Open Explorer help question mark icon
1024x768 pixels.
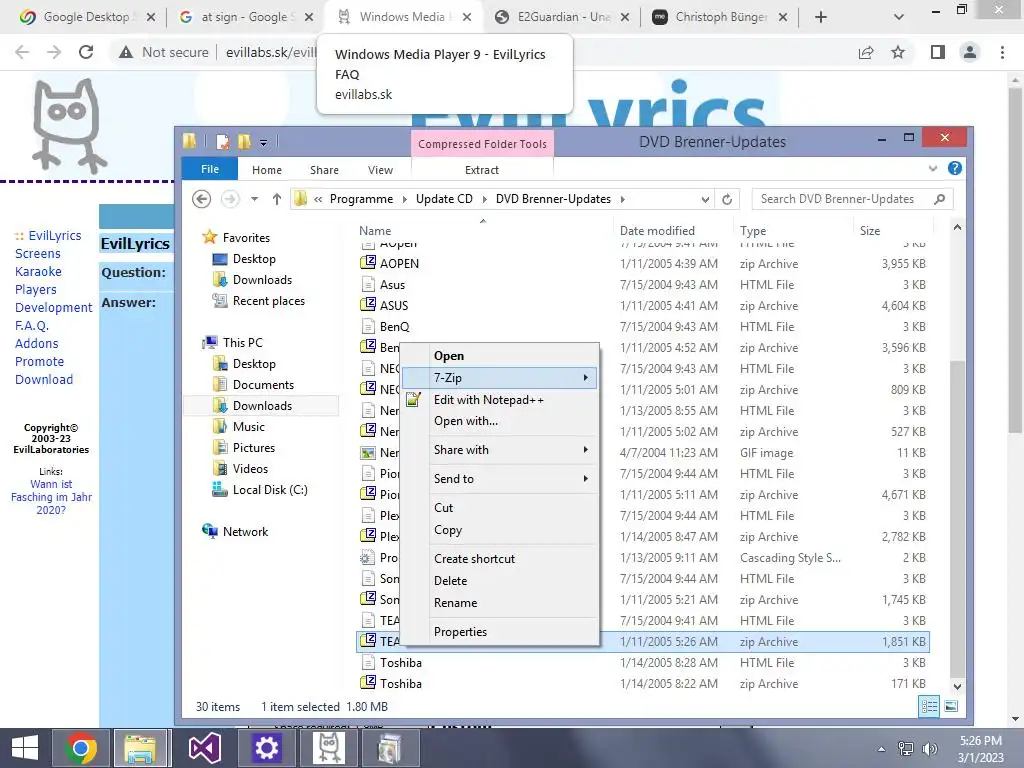click(955, 168)
